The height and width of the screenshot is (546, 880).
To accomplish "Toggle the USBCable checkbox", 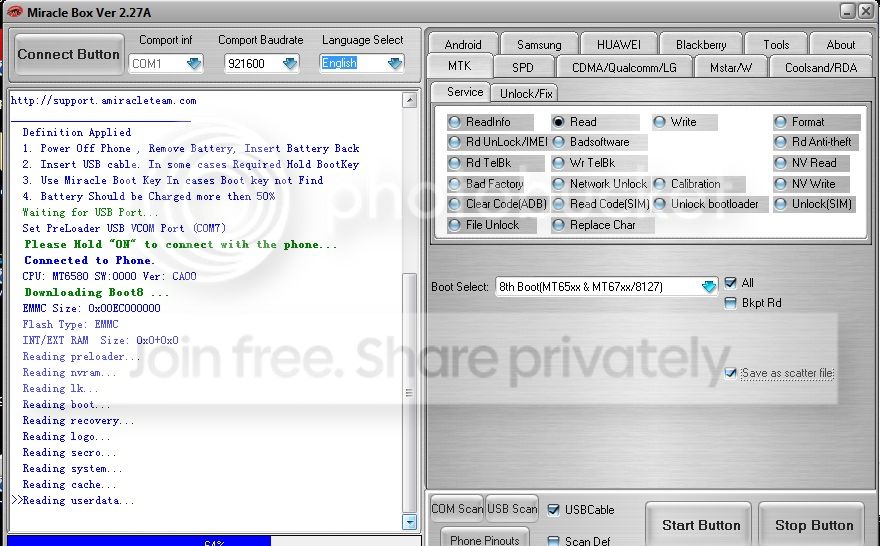I will pyautogui.click(x=554, y=509).
